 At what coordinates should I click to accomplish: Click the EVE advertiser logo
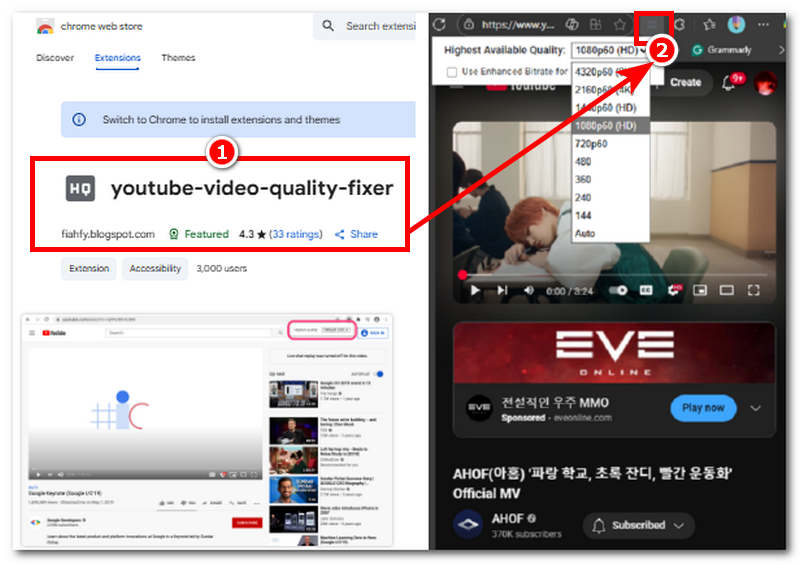point(479,408)
